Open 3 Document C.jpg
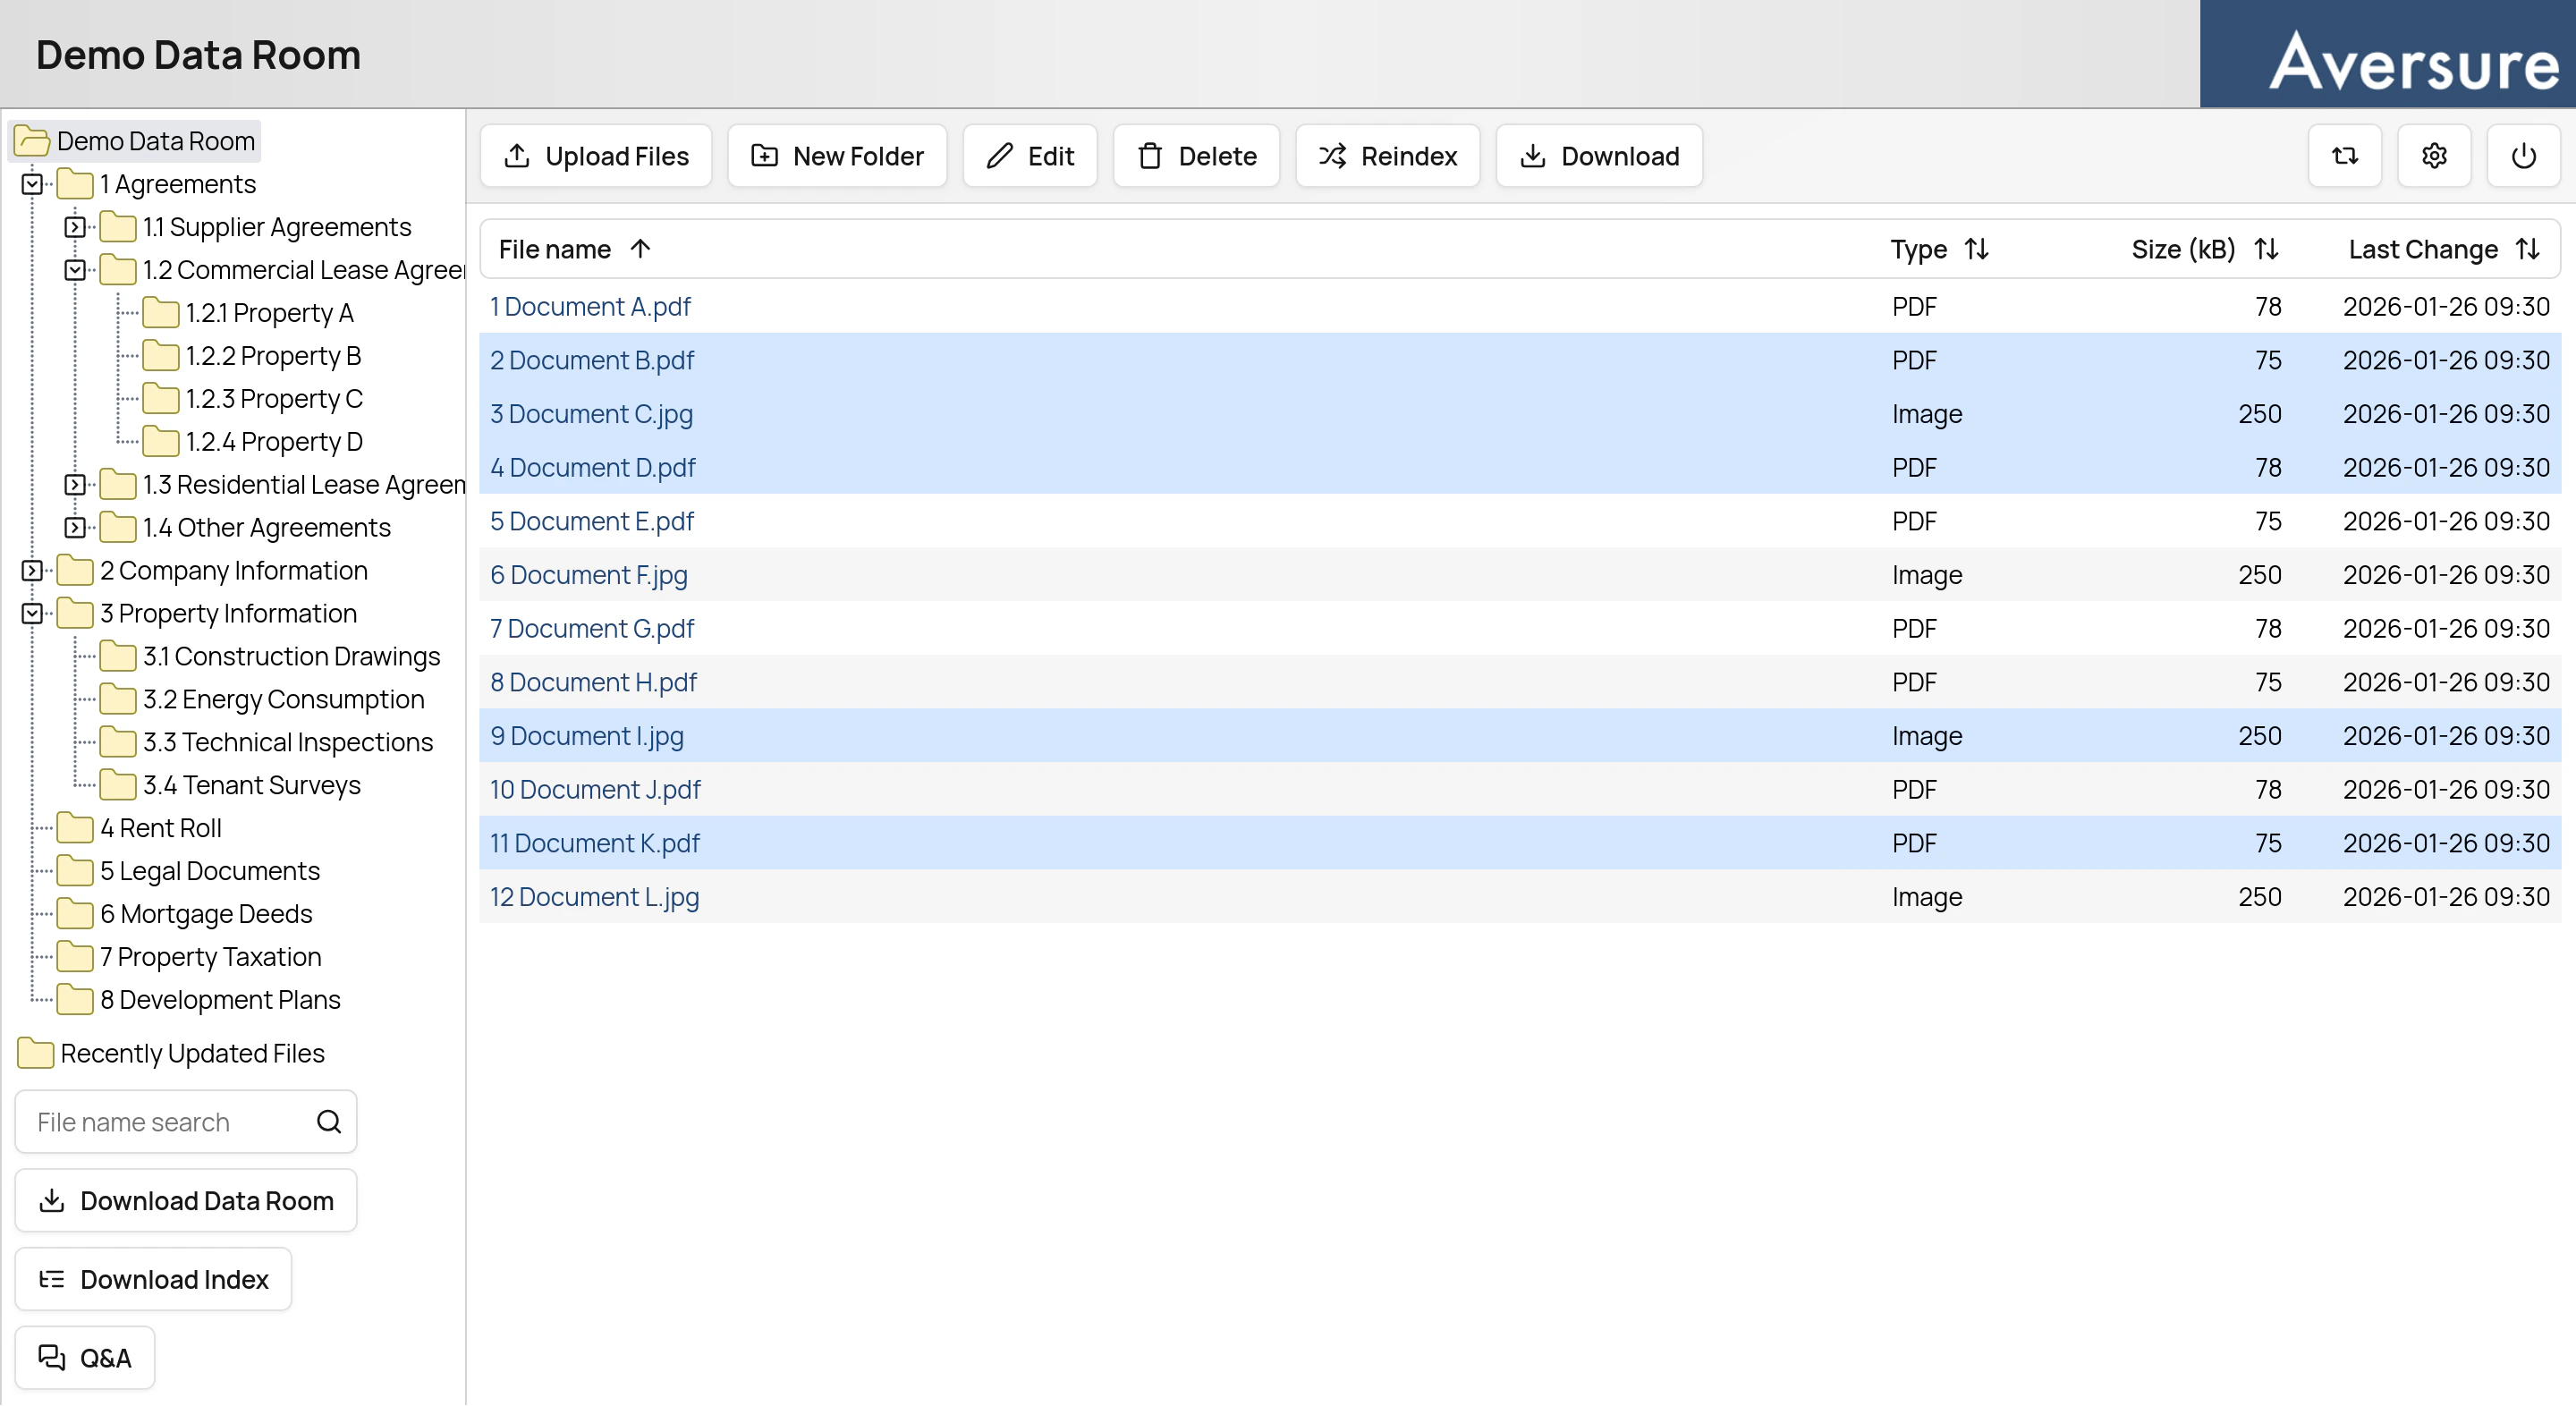Image resolution: width=2576 pixels, height=1406 pixels. tap(592, 413)
